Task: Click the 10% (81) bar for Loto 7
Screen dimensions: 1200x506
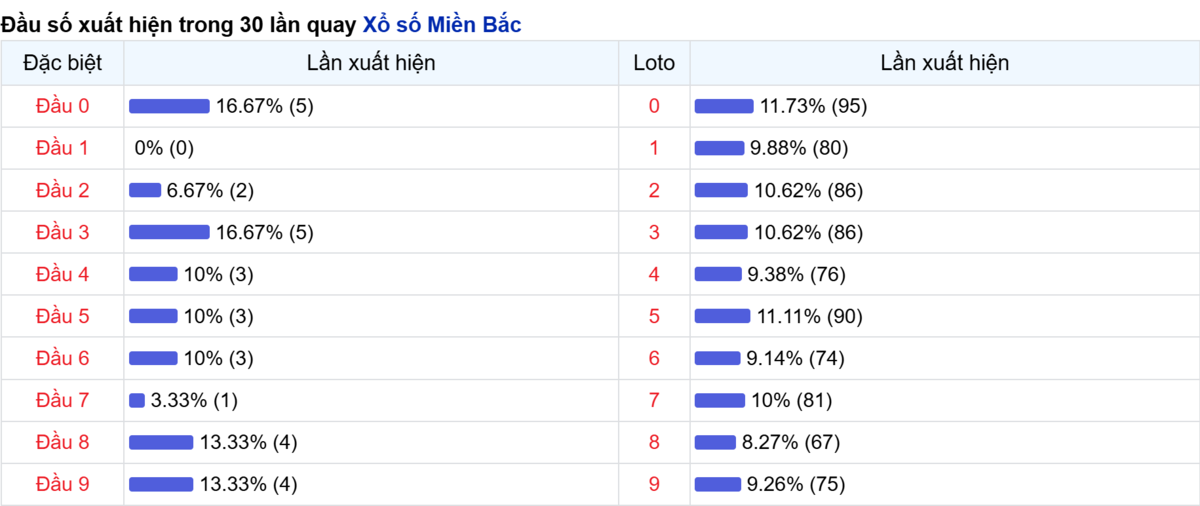Action: tap(720, 400)
